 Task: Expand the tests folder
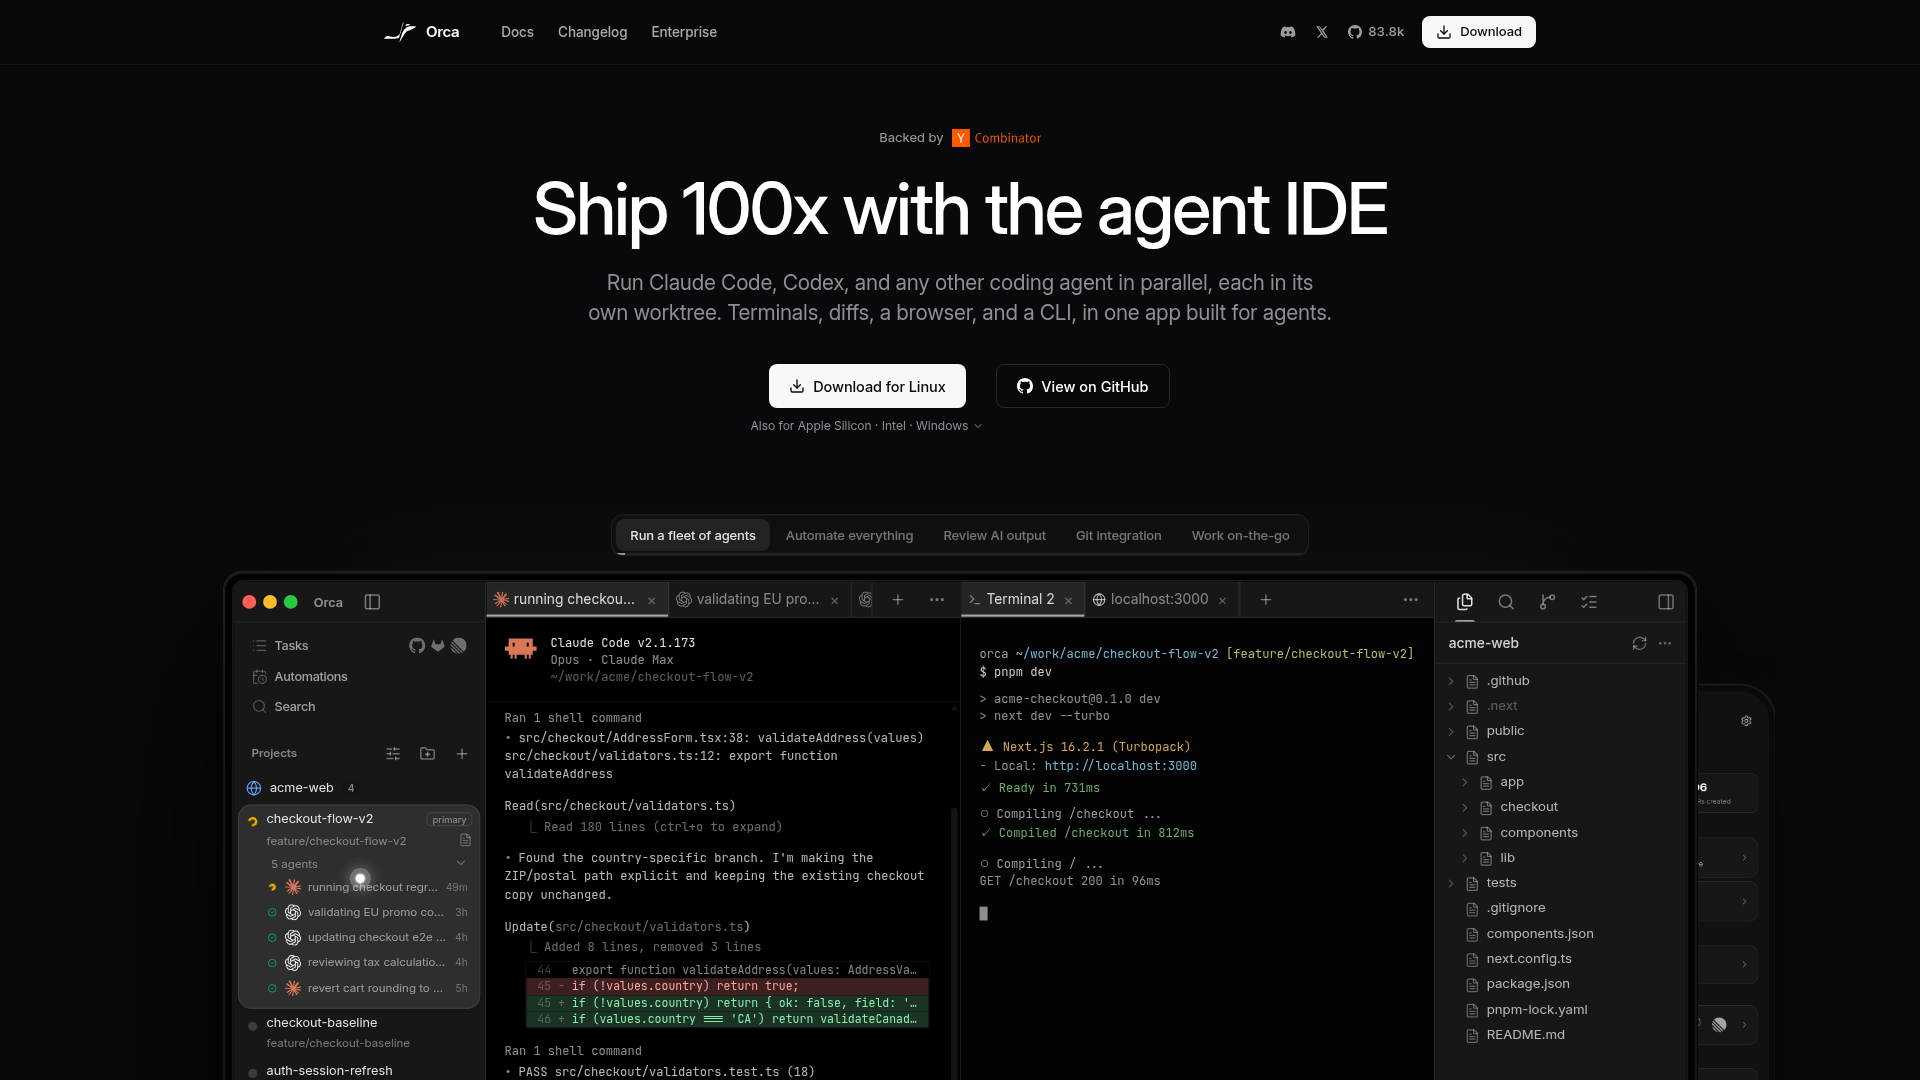1452,884
